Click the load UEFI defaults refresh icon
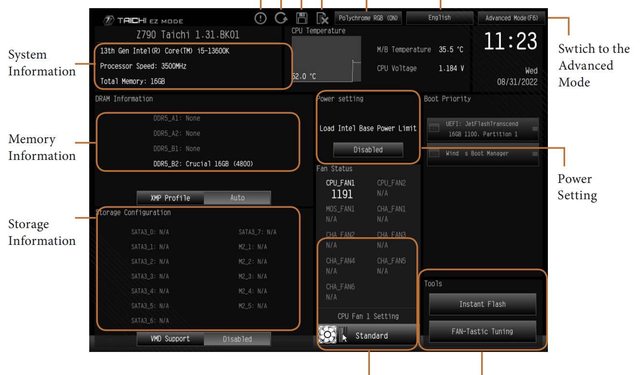This screenshot has height=375, width=640. (281, 18)
